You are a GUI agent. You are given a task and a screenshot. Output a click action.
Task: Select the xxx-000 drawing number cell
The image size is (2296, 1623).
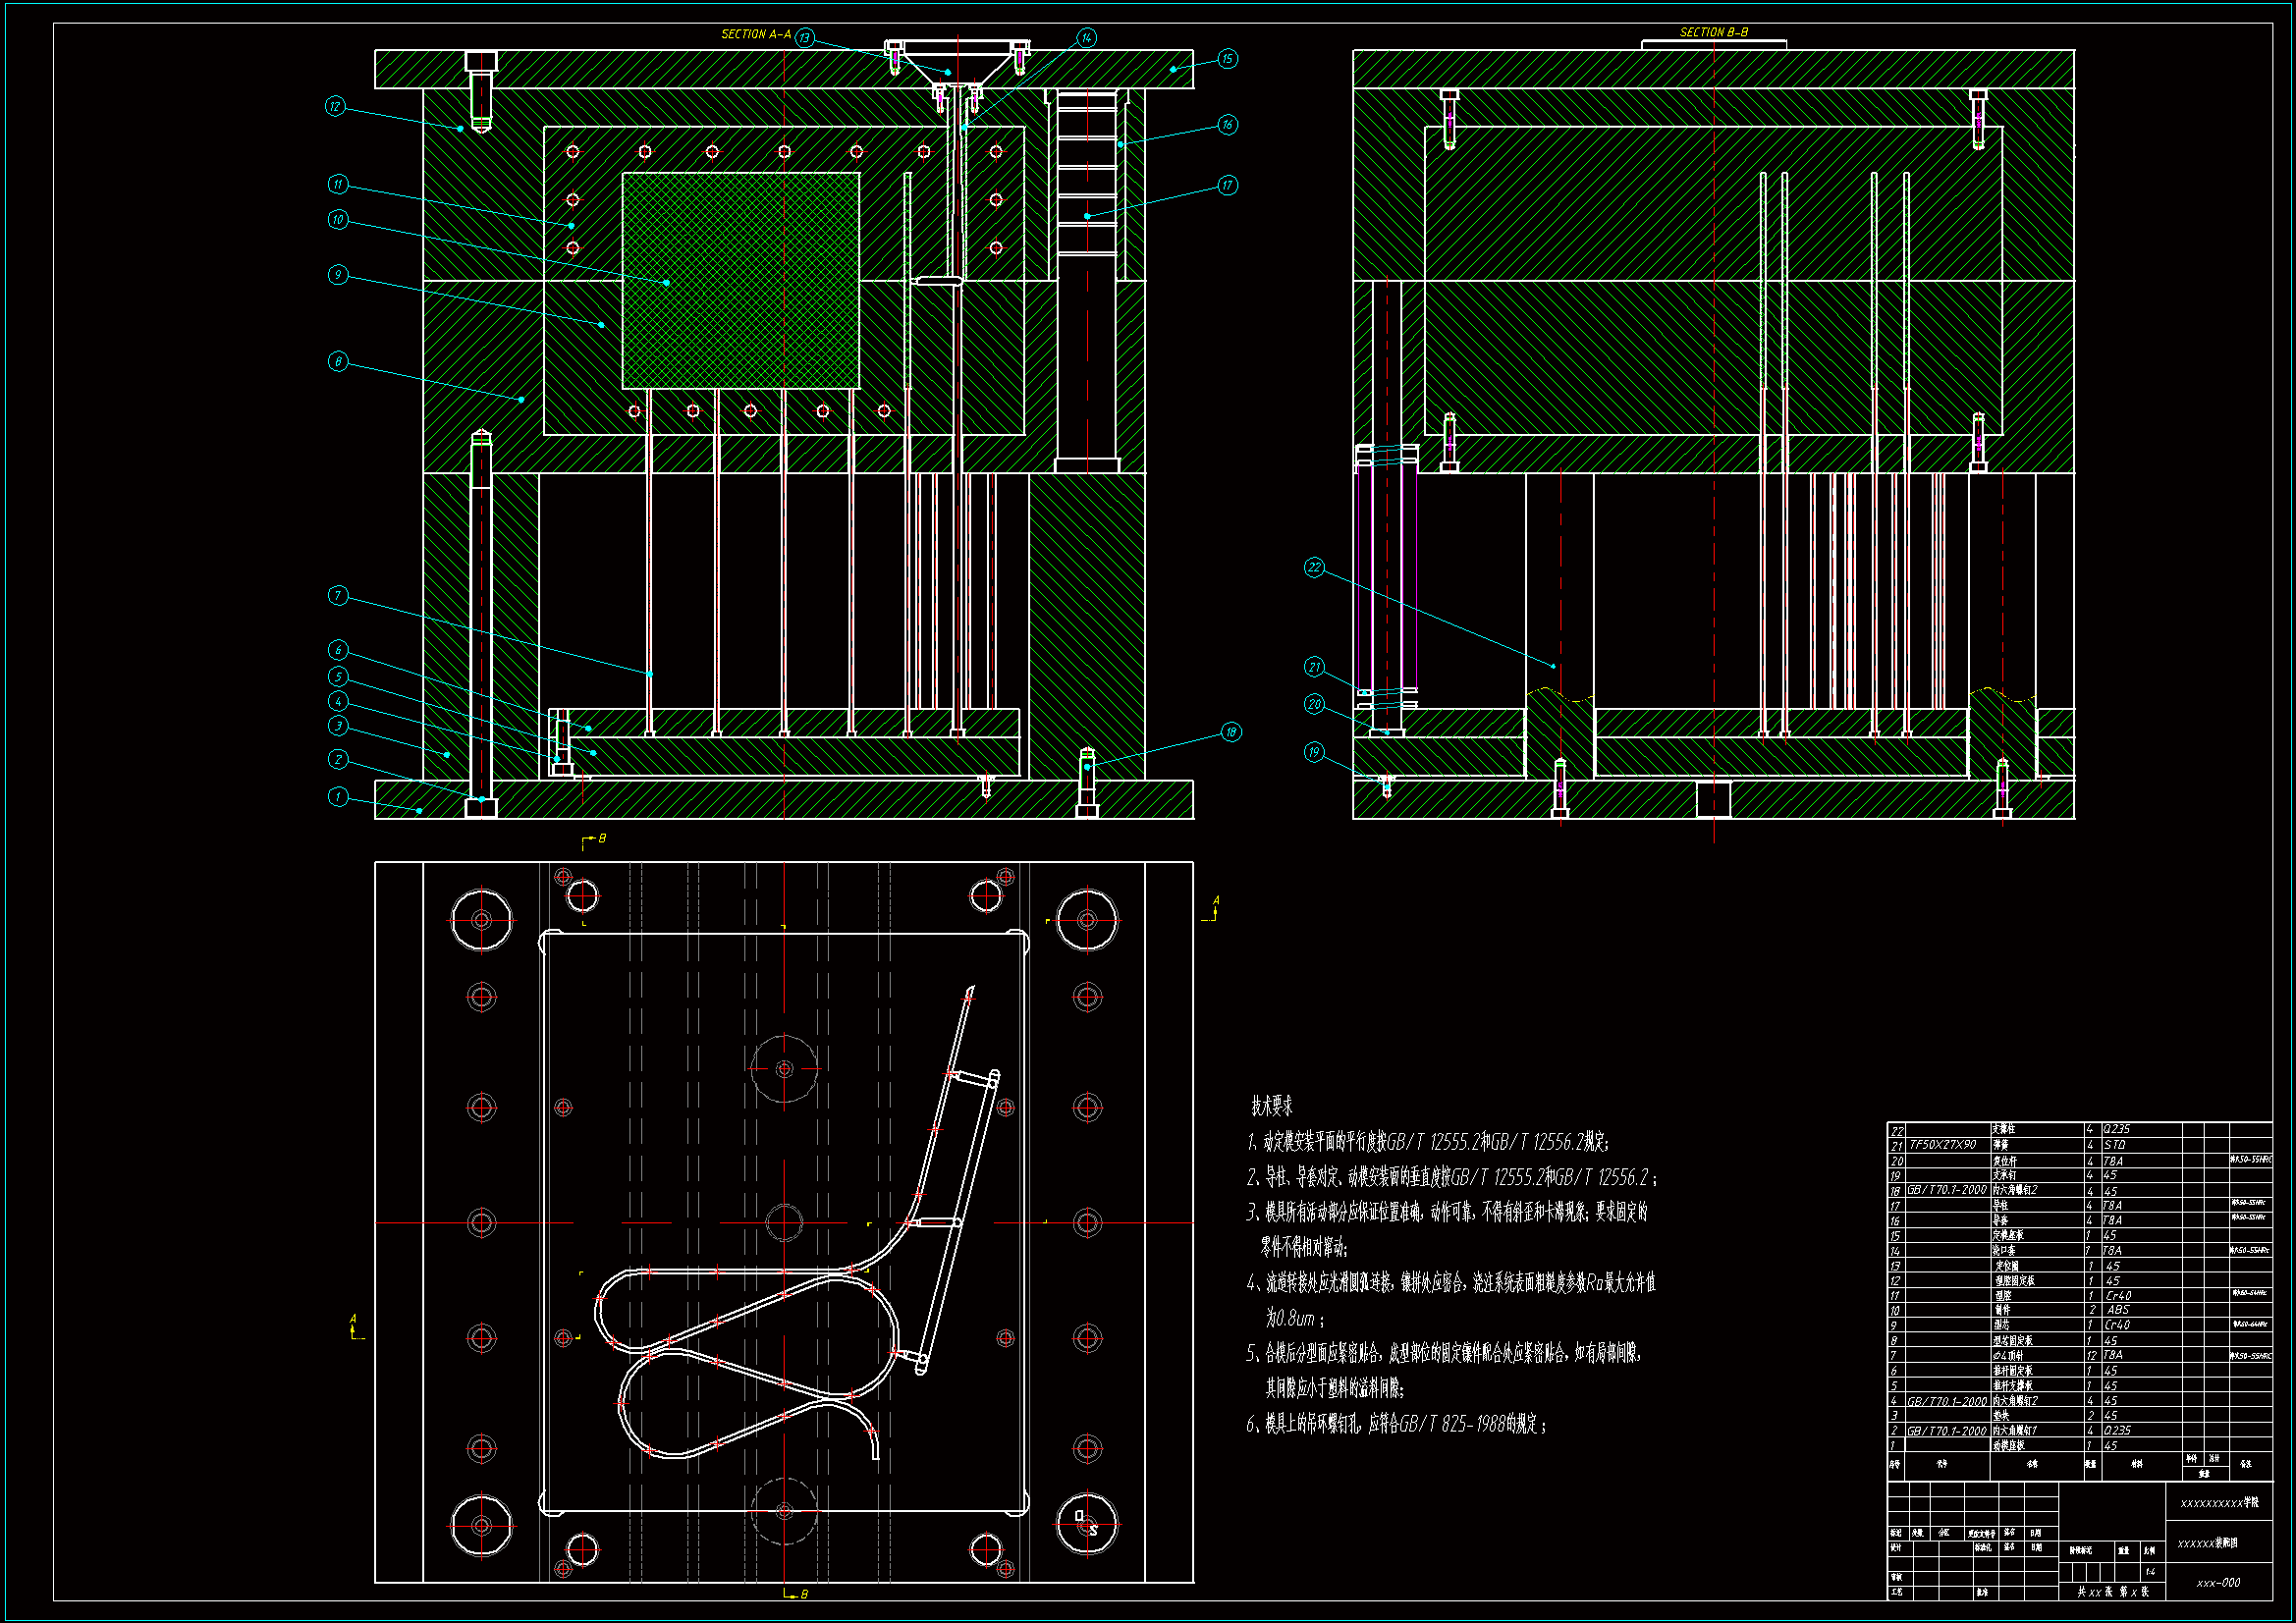(x=2218, y=1583)
